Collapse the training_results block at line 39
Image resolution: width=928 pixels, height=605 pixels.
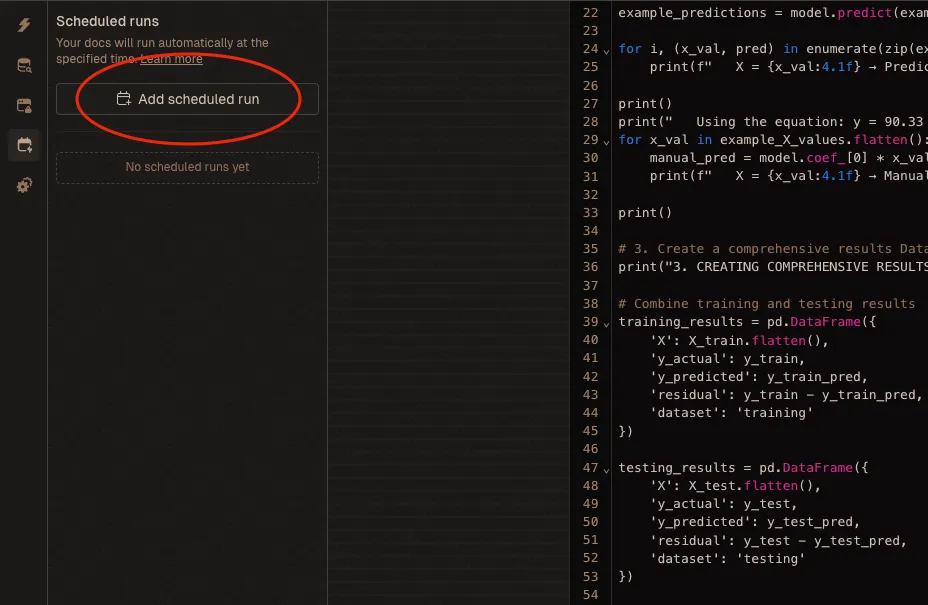point(606,322)
